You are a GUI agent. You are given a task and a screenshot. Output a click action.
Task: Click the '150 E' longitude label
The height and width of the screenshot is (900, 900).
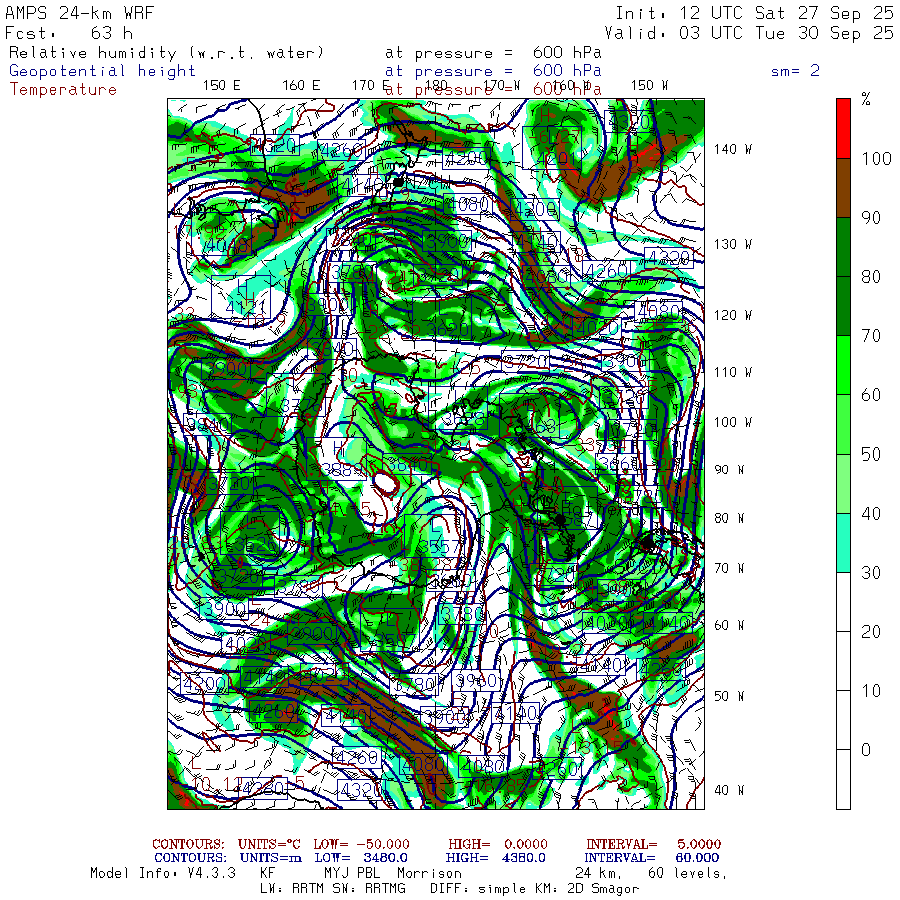click(221, 85)
